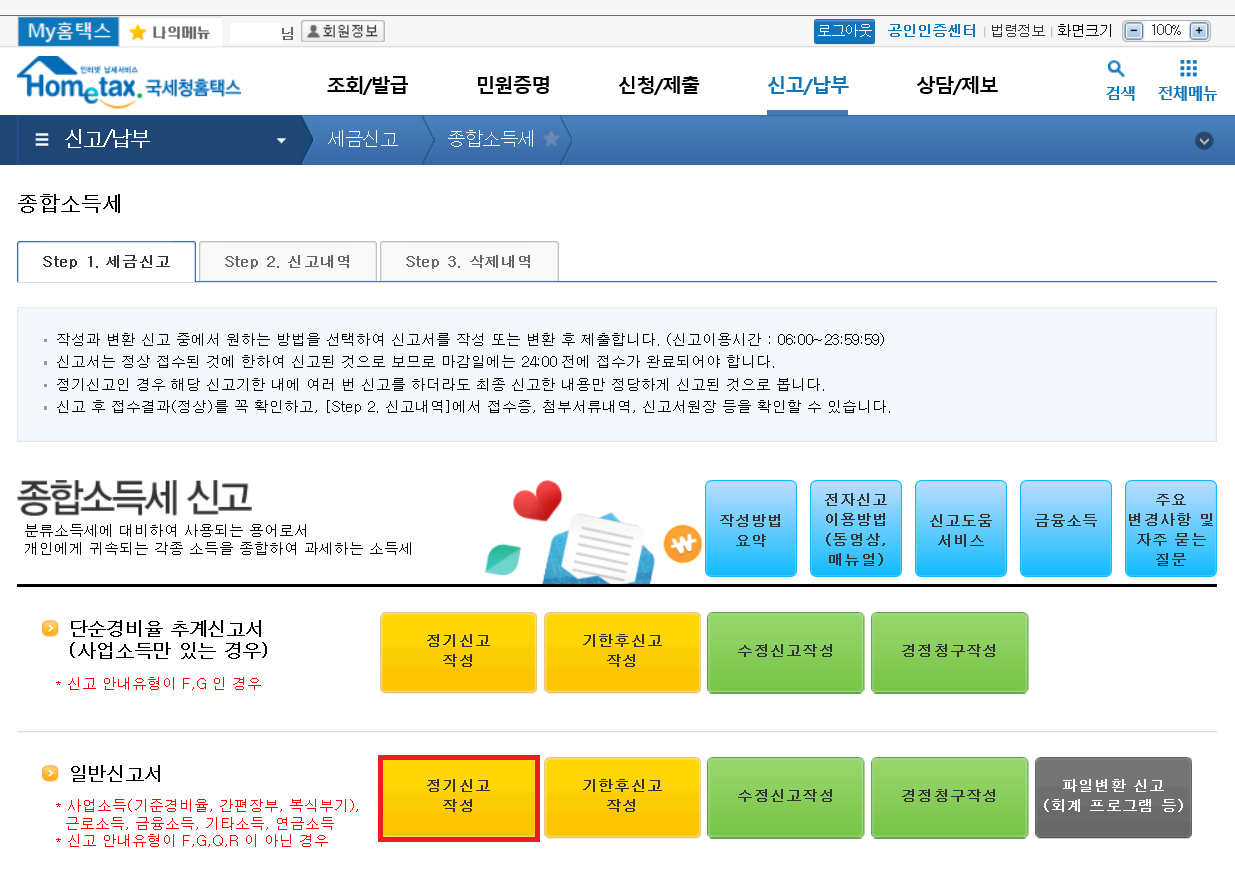Click My홈택스 button
This screenshot has height=877, width=1235.
tap(68, 31)
